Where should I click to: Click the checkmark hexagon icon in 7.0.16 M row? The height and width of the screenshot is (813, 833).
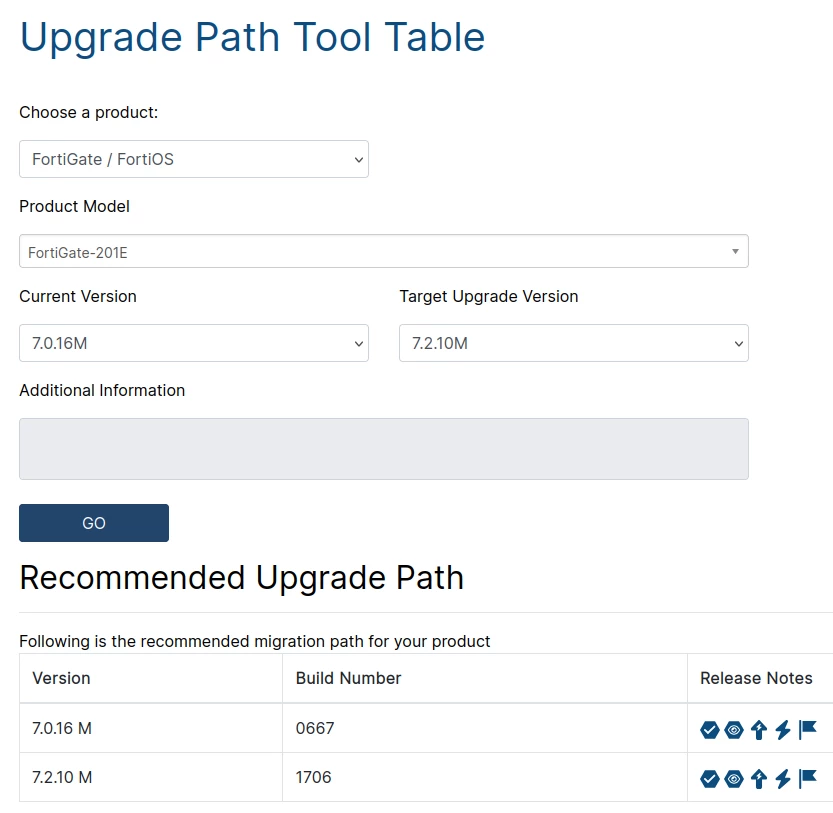(709, 730)
